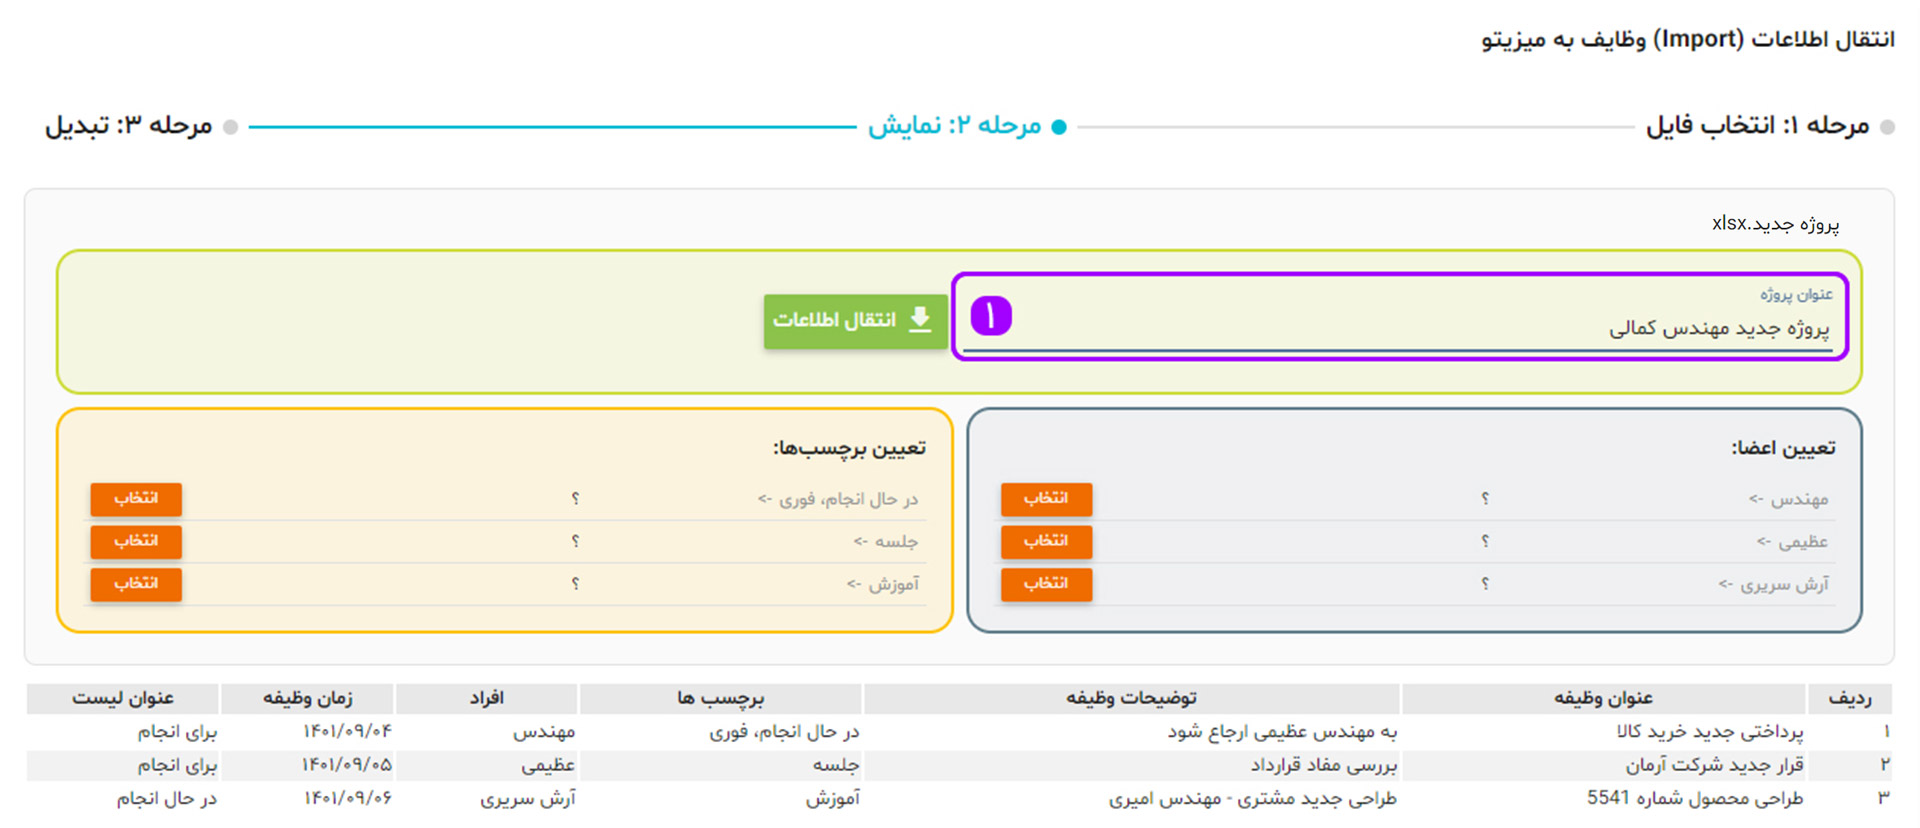
Task: Click description بررسی مفاد قرارداد
Action: pyautogui.click(x=1324, y=765)
